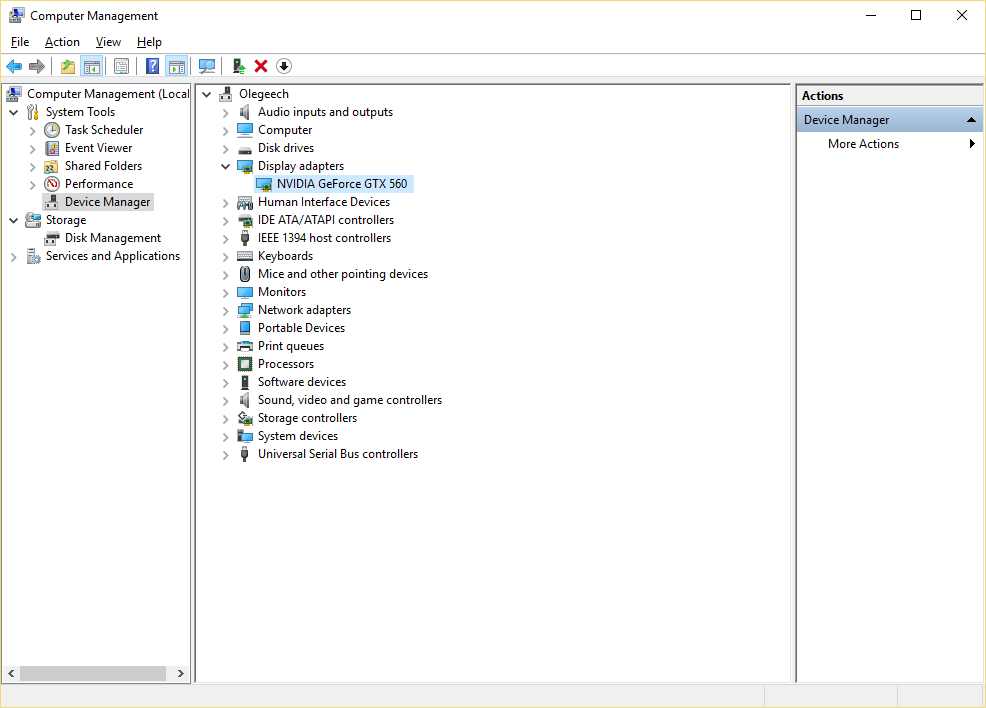The height and width of the screenshot is (708, 986).
Task: Toggle the Show/Hide Action Pane toolbar button
Action: point(177,66)
